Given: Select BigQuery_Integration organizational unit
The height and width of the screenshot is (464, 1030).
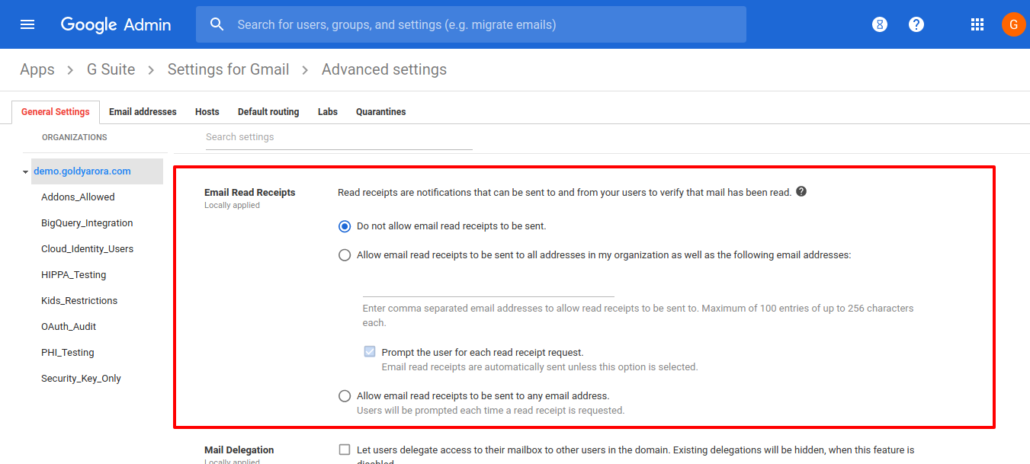Looking at the screenshot, I should coord(87,223).
